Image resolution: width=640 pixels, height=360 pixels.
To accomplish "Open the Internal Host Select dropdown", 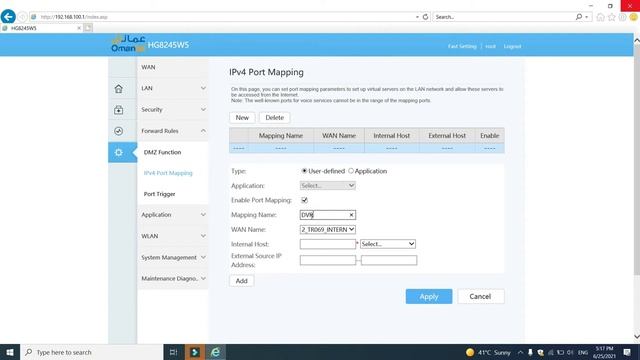I will pos(388,244).
